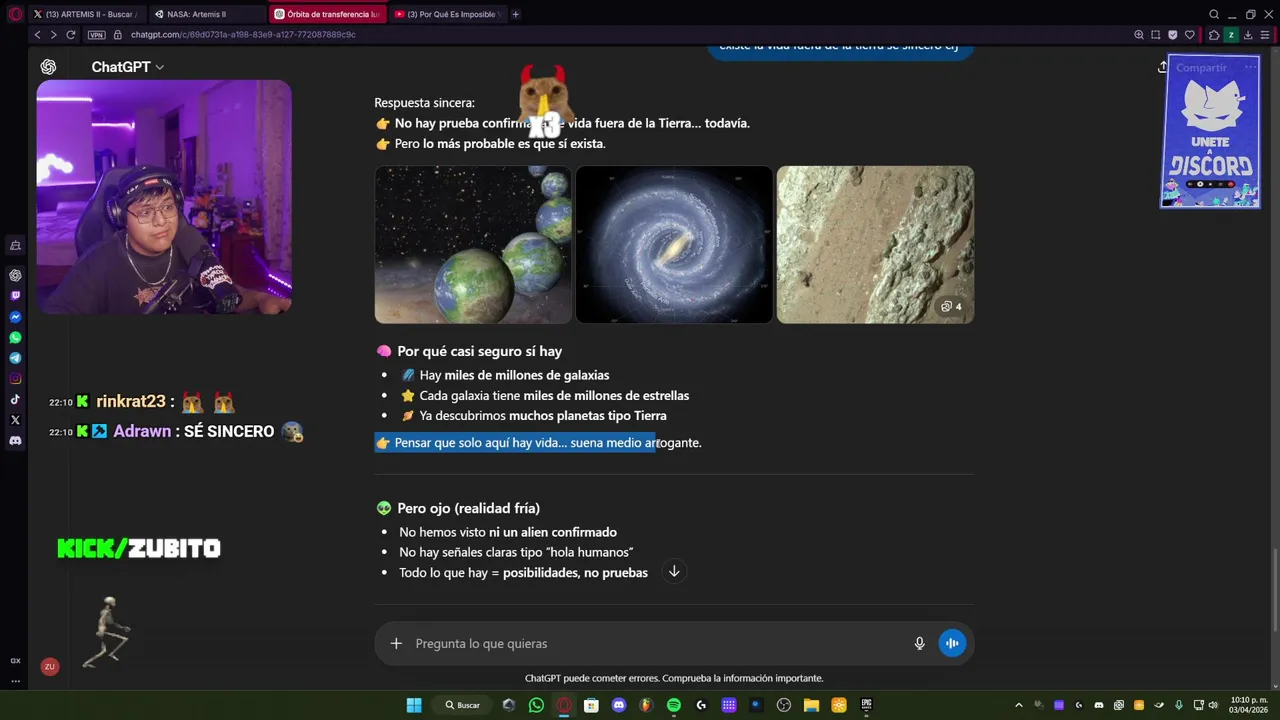The height and width of the screenshot is (720, 1280).
Task: Open WhatsApp from the Windows taskbar
Action: (x=536, y=705)
